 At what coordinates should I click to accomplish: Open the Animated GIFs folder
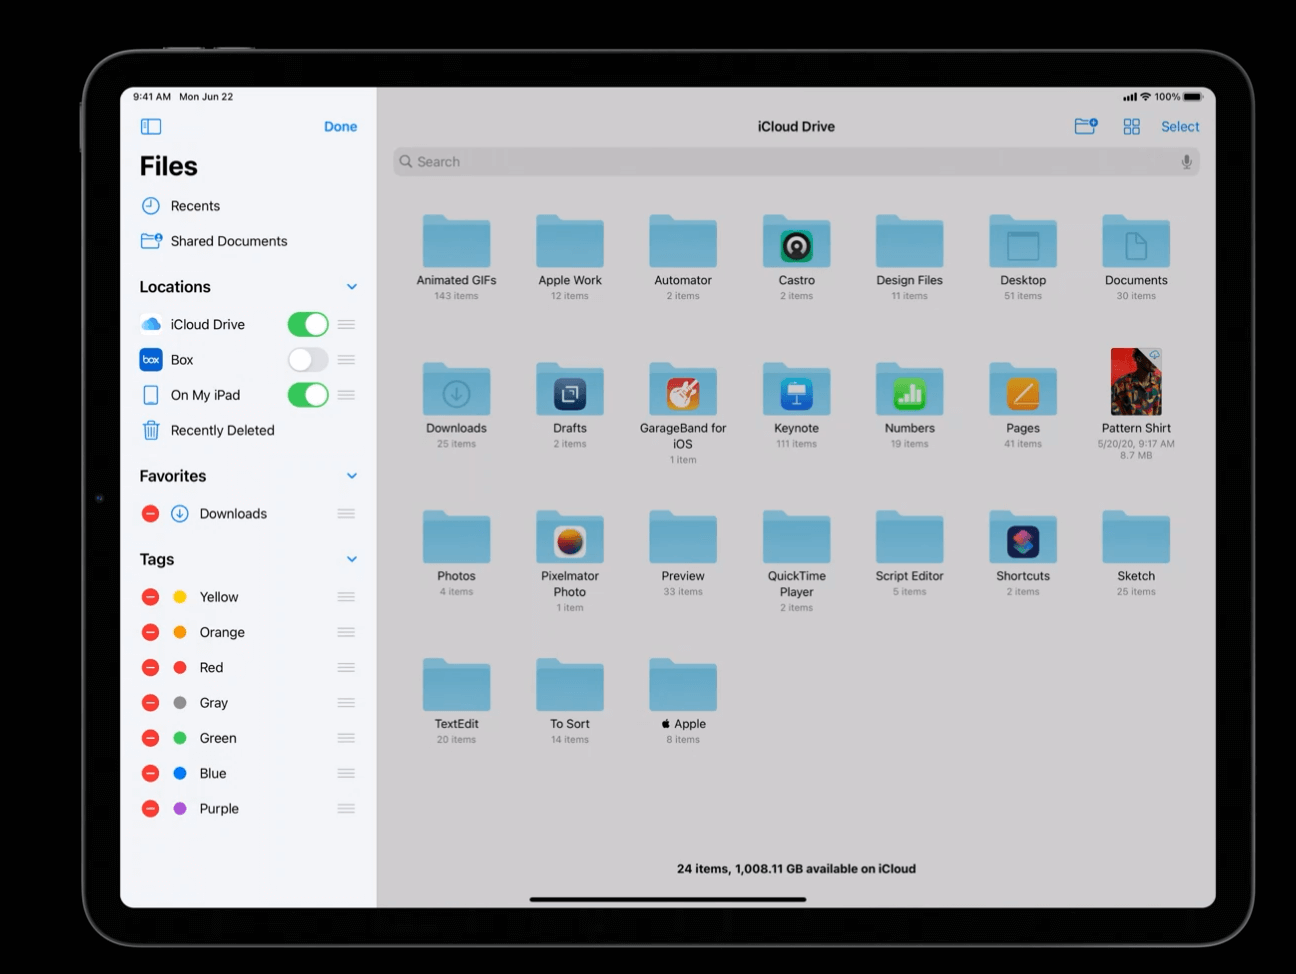pos(456,241)
